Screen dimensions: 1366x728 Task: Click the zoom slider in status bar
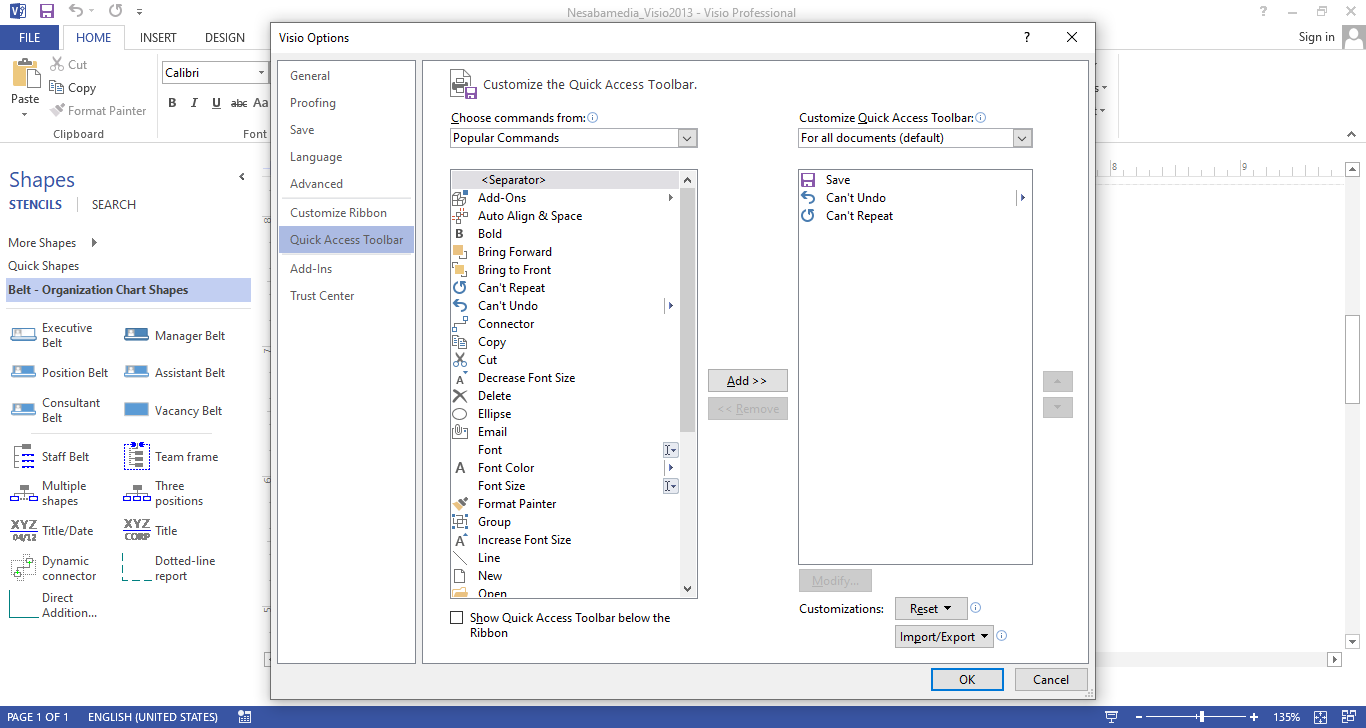point(1200,717)
